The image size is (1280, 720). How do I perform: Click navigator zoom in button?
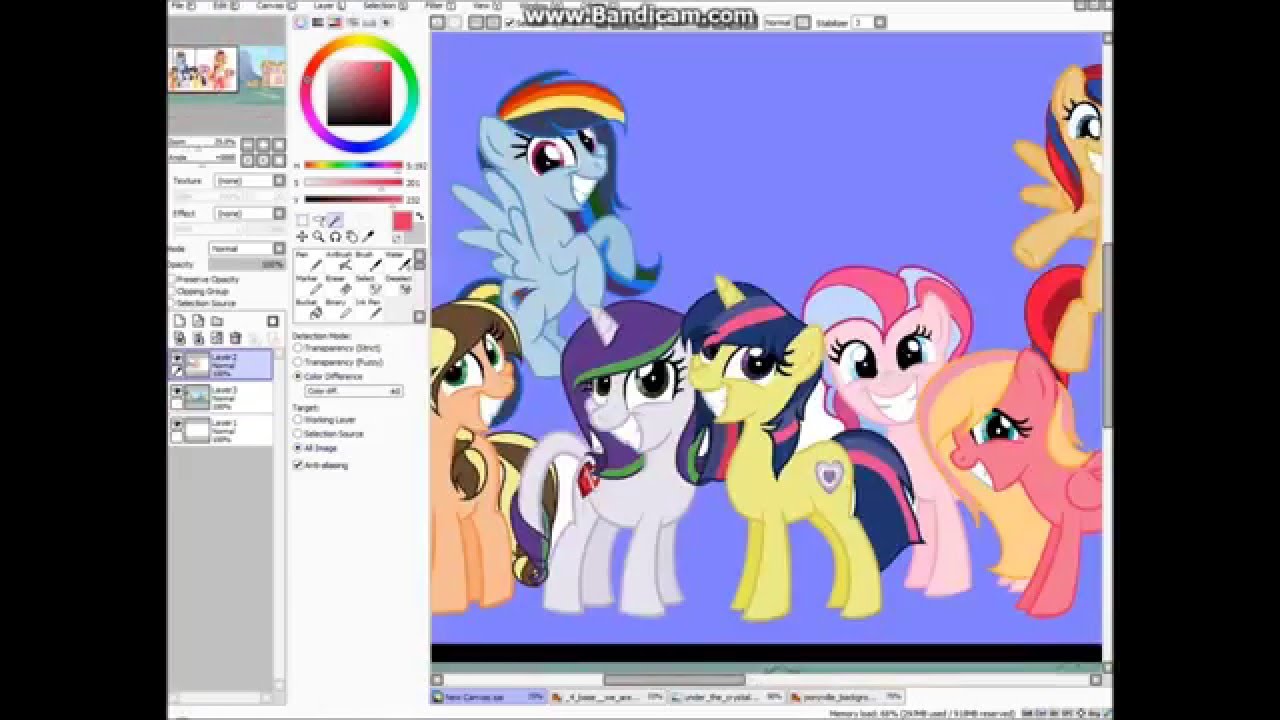point(263,144)
